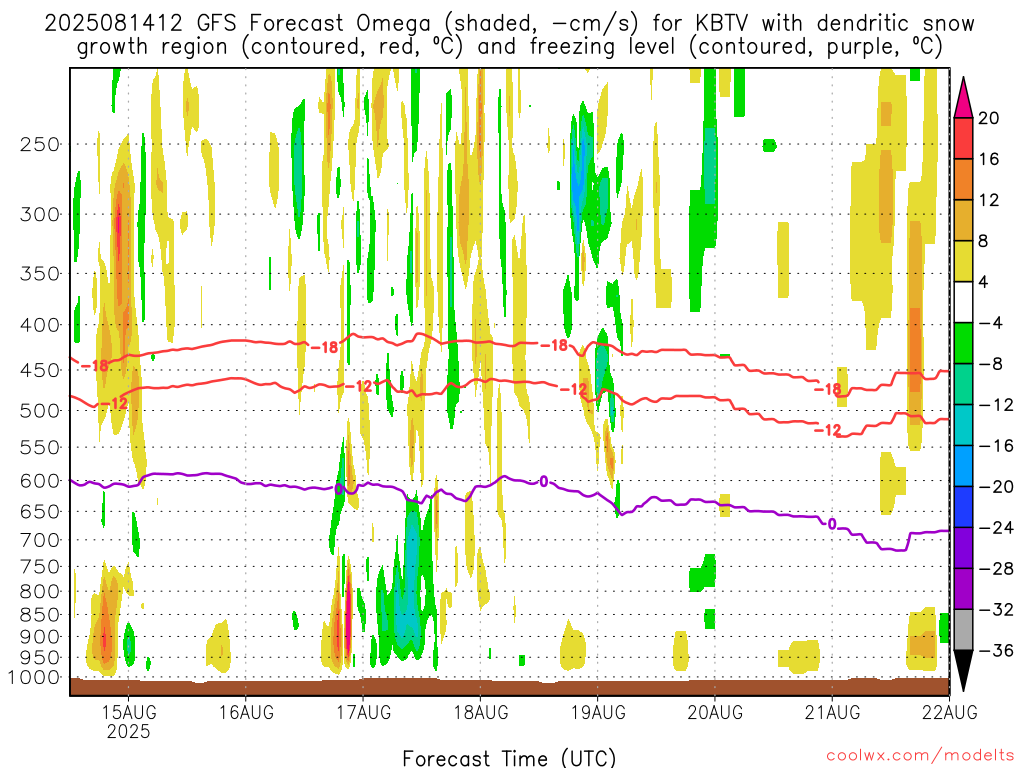Click the 800 pressure level label
The height and width of the screenshot is (768, 1024).
(x=40, y=592)
